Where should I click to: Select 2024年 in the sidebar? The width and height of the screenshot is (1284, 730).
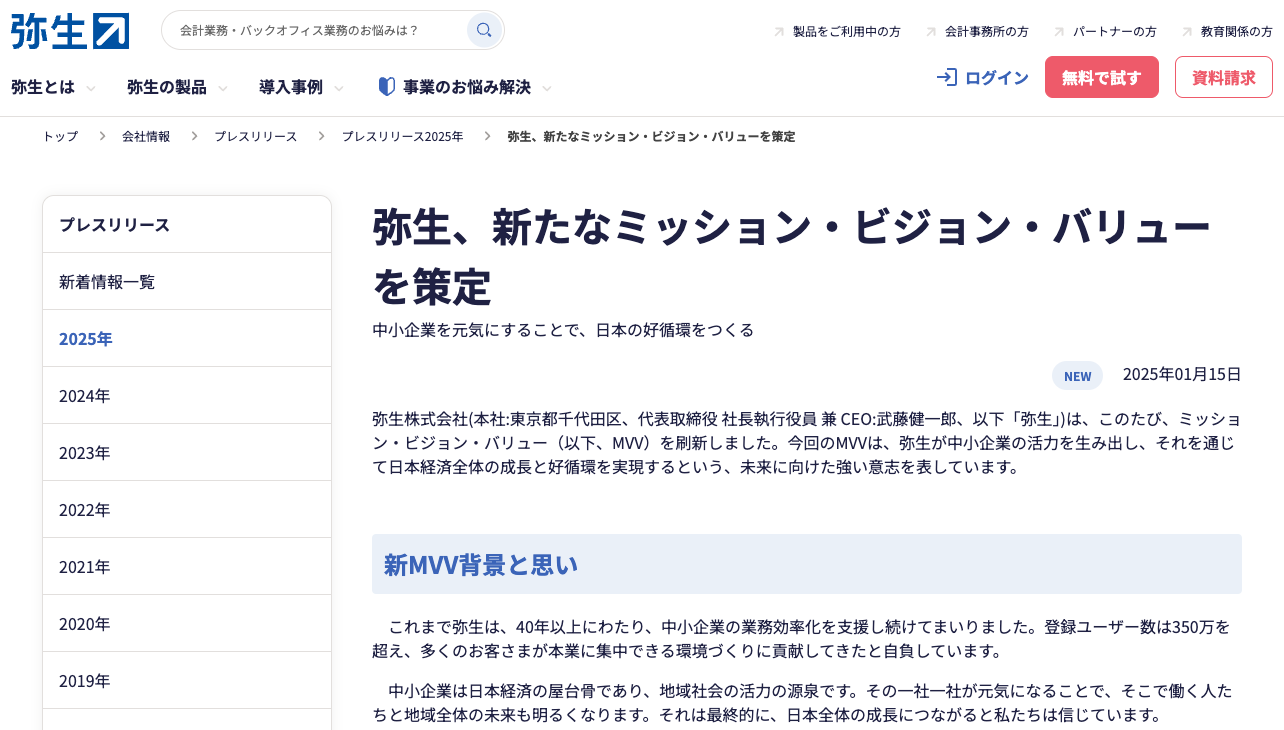click(x=187, y=395)
